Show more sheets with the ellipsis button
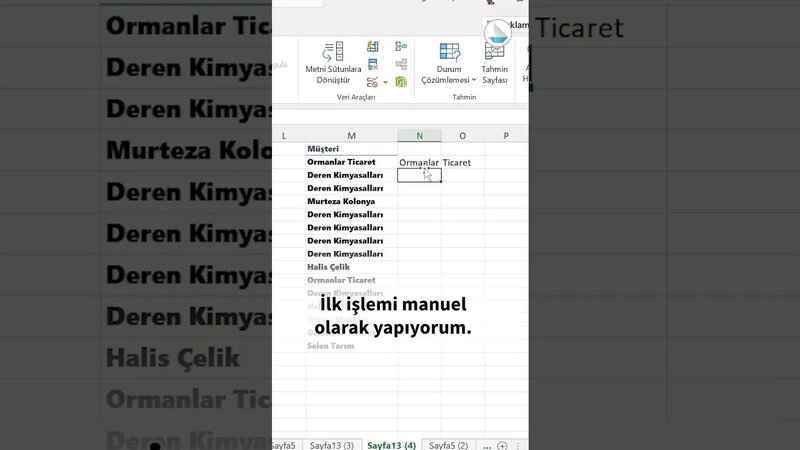The image size is (800, 450). [487, 446]
